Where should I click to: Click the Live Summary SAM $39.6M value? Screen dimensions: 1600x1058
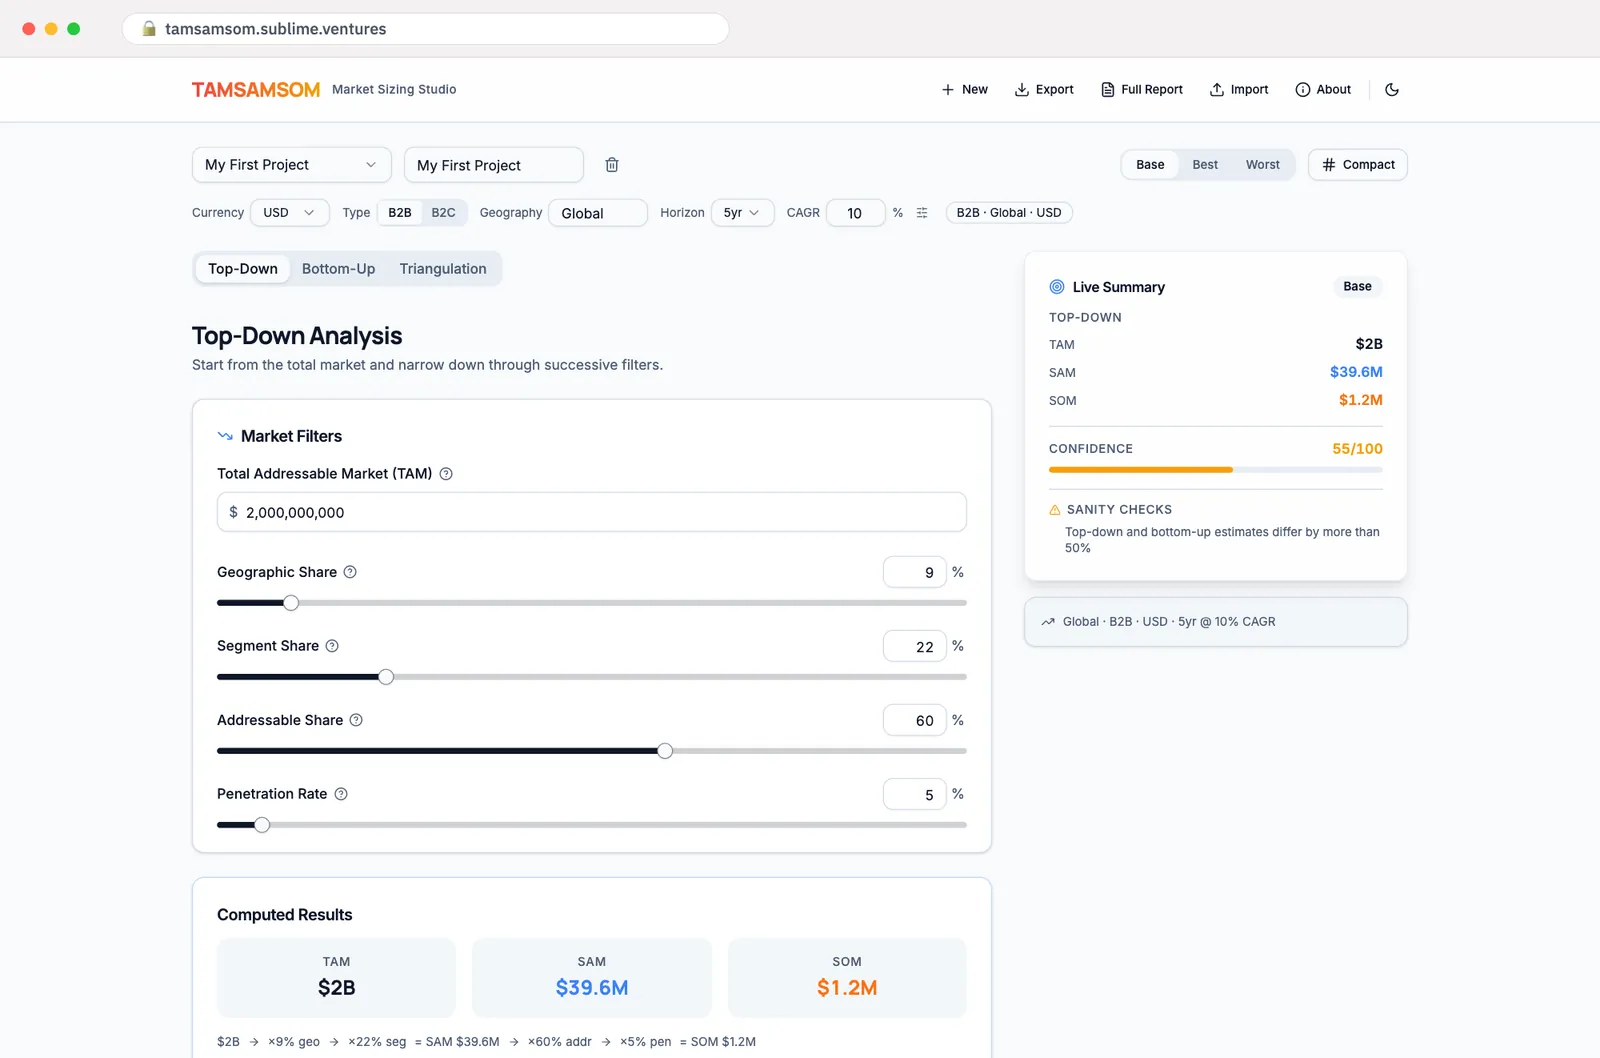point(1356,372)
